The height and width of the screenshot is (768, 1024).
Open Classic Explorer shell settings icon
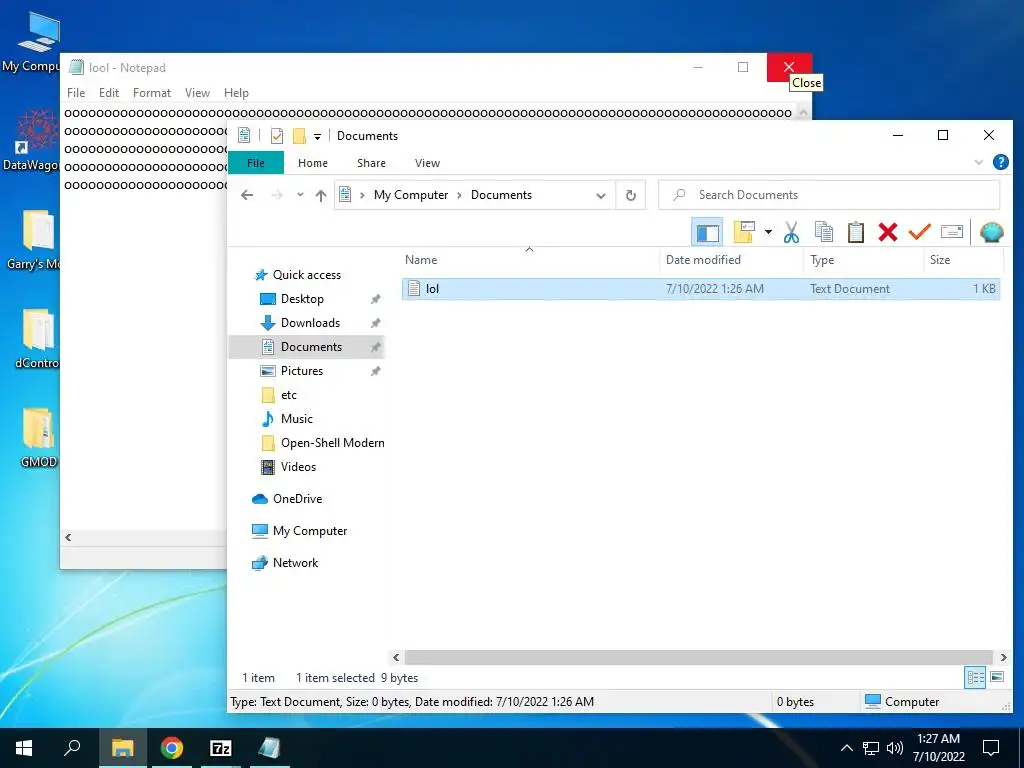[x=991, y=232]
